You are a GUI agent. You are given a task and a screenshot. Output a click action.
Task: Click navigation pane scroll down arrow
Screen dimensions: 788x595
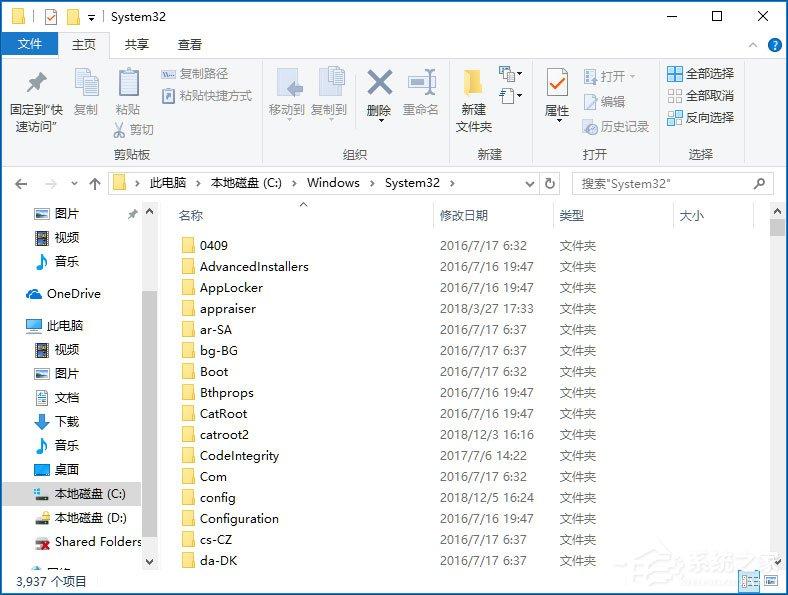pyautogui.click(x=149, y=561)
